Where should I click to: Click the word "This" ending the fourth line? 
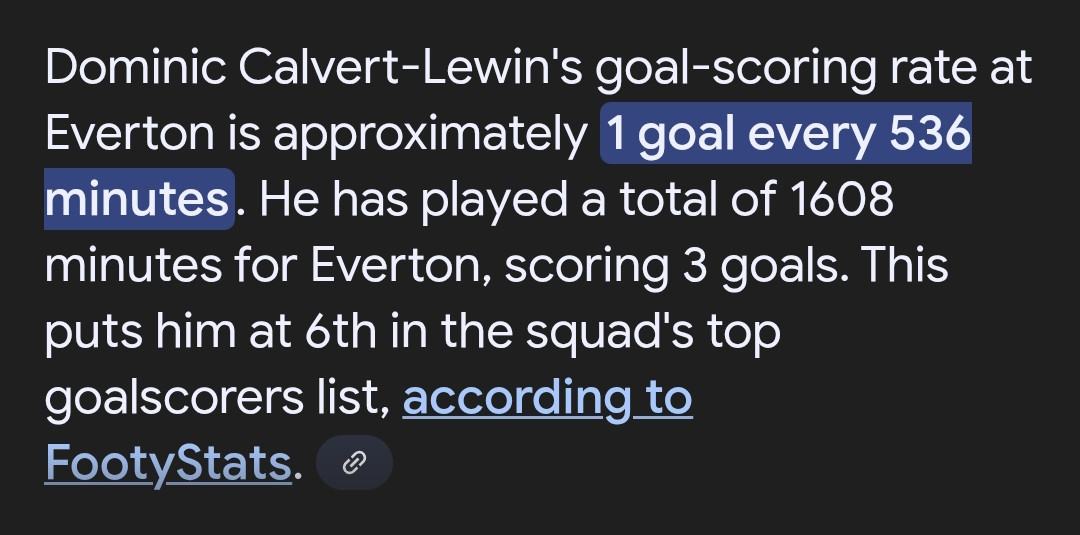[x=904, y=267]
